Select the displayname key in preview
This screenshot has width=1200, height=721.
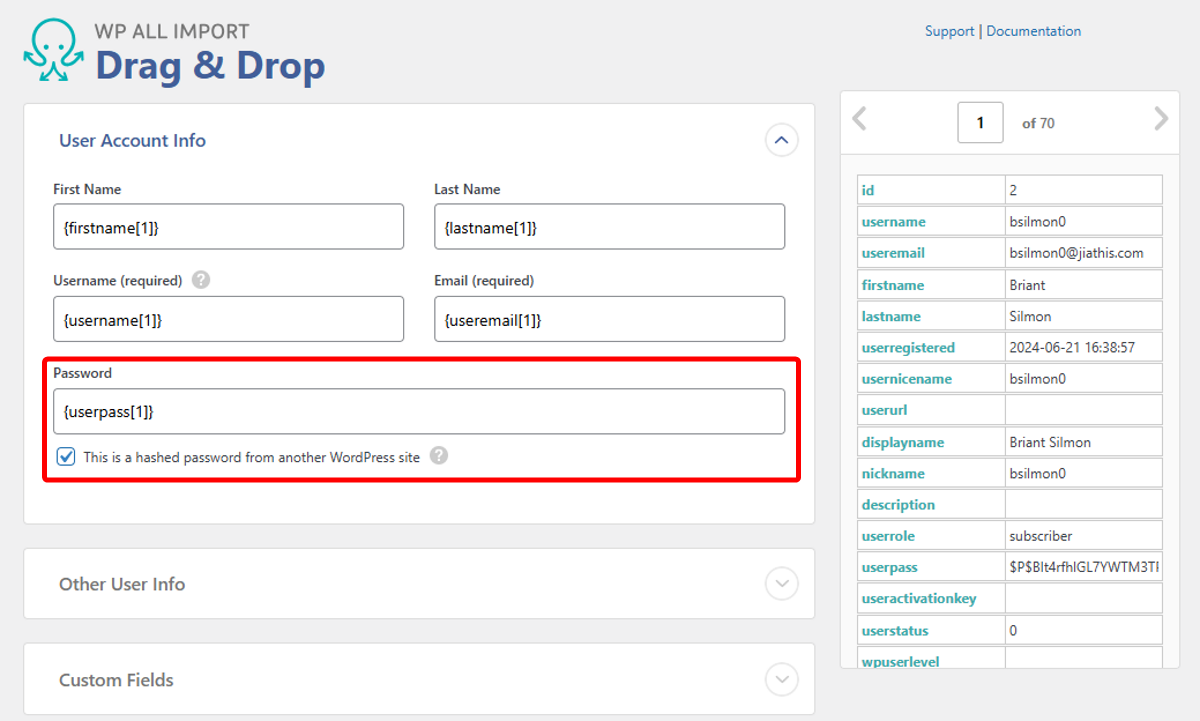(x=903, y=442)
